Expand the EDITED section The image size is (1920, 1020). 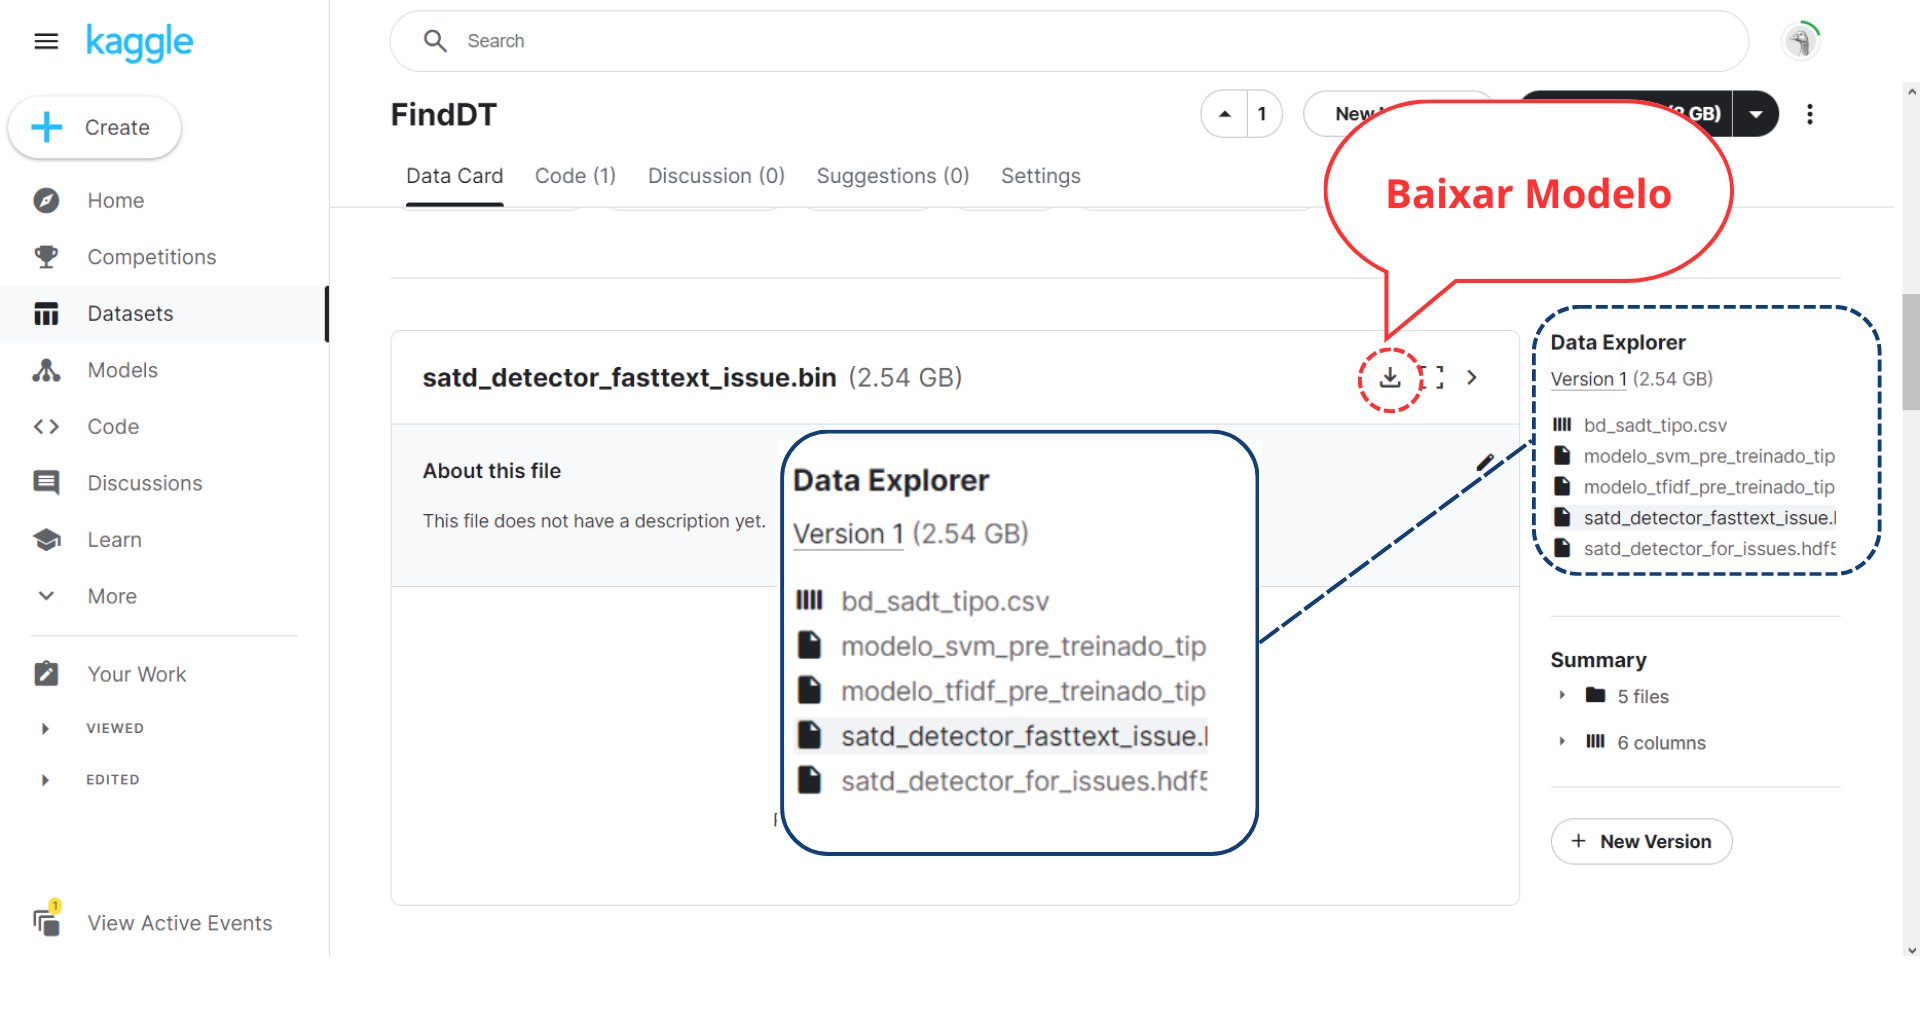(45, 780)
